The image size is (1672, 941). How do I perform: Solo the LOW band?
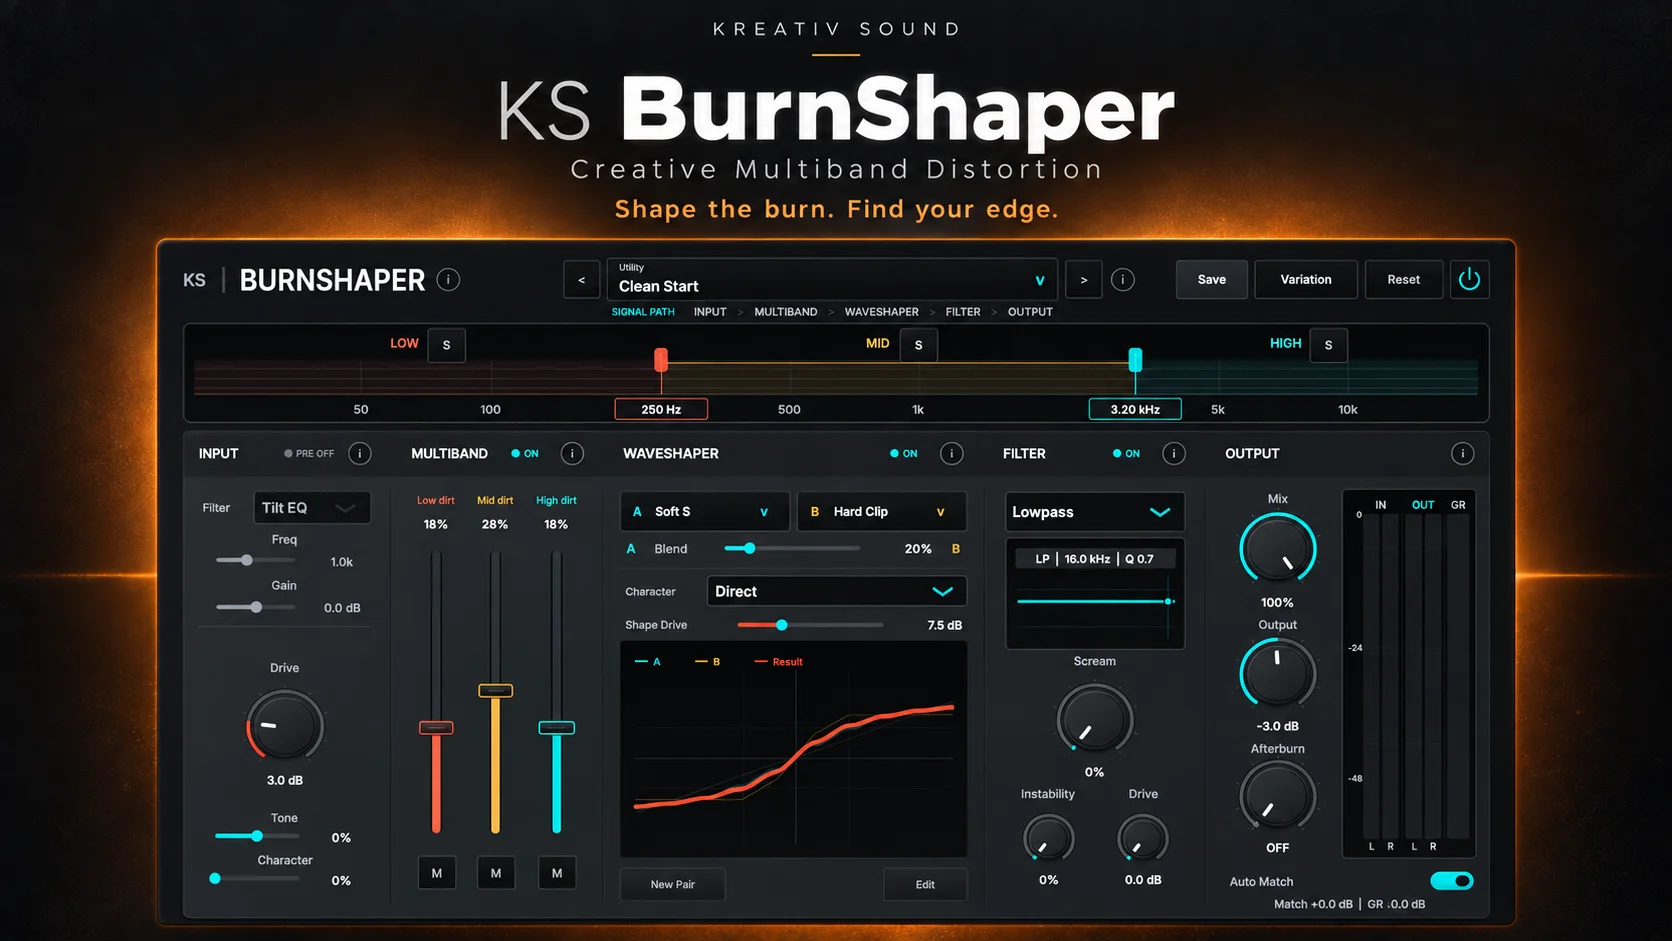[447, 345]
